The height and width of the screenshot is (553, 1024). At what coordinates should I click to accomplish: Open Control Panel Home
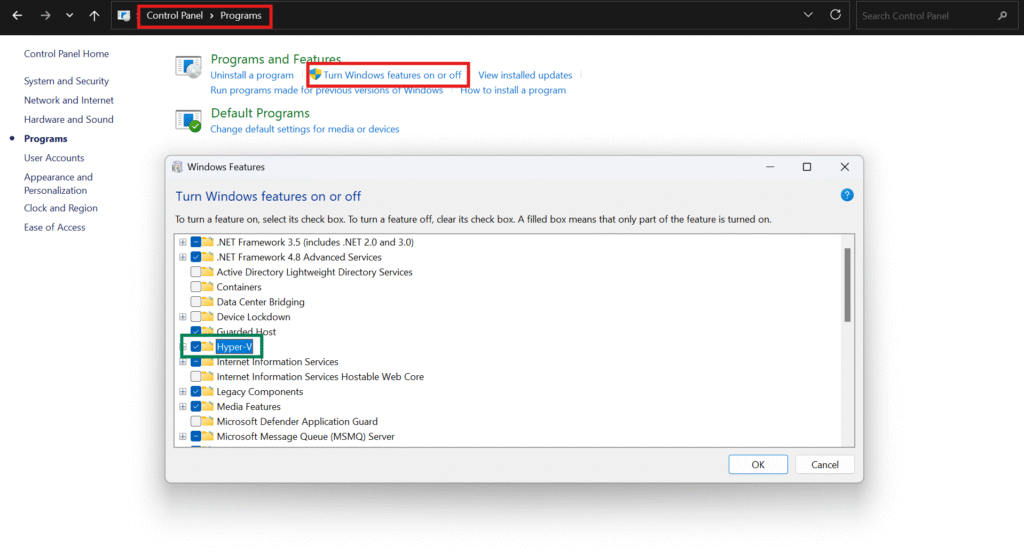pyautogui.click(x=66, y=54)
